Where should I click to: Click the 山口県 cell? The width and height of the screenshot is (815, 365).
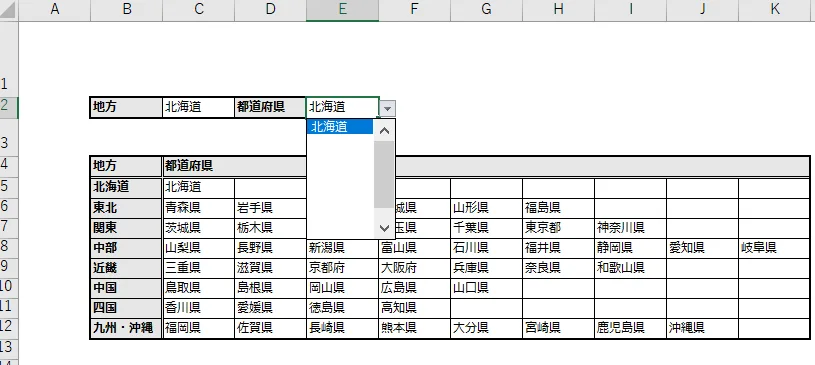click(x=487, y=288)
